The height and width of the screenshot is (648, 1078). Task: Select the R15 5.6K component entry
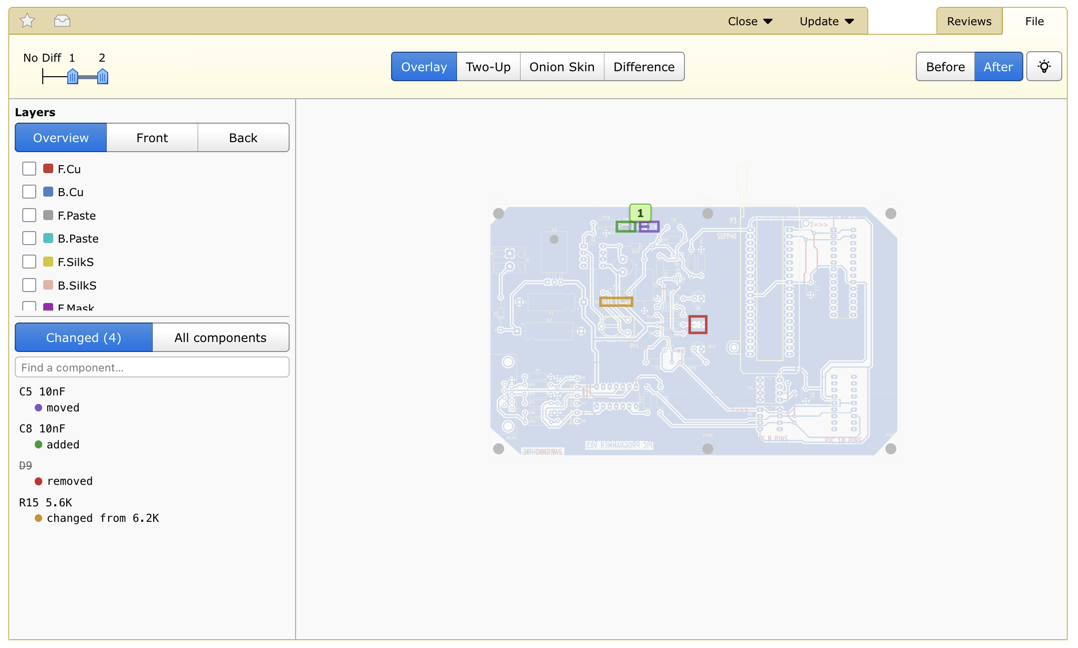[x=45, y=502]
